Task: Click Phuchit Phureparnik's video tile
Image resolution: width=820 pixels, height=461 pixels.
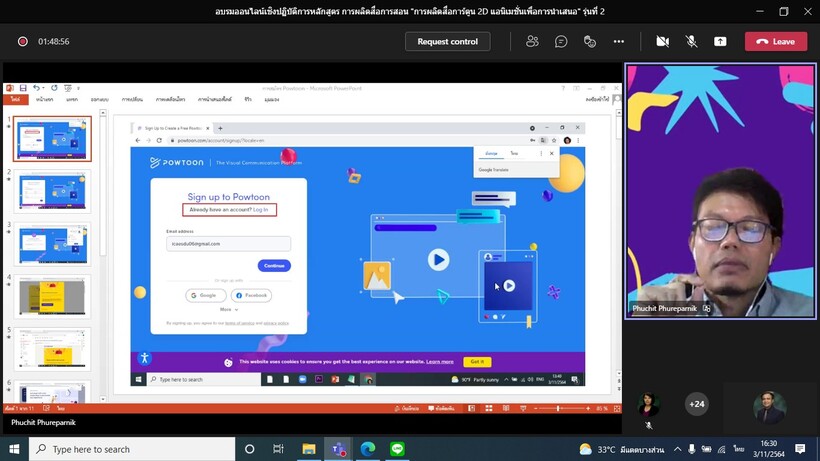Action: 720,191
